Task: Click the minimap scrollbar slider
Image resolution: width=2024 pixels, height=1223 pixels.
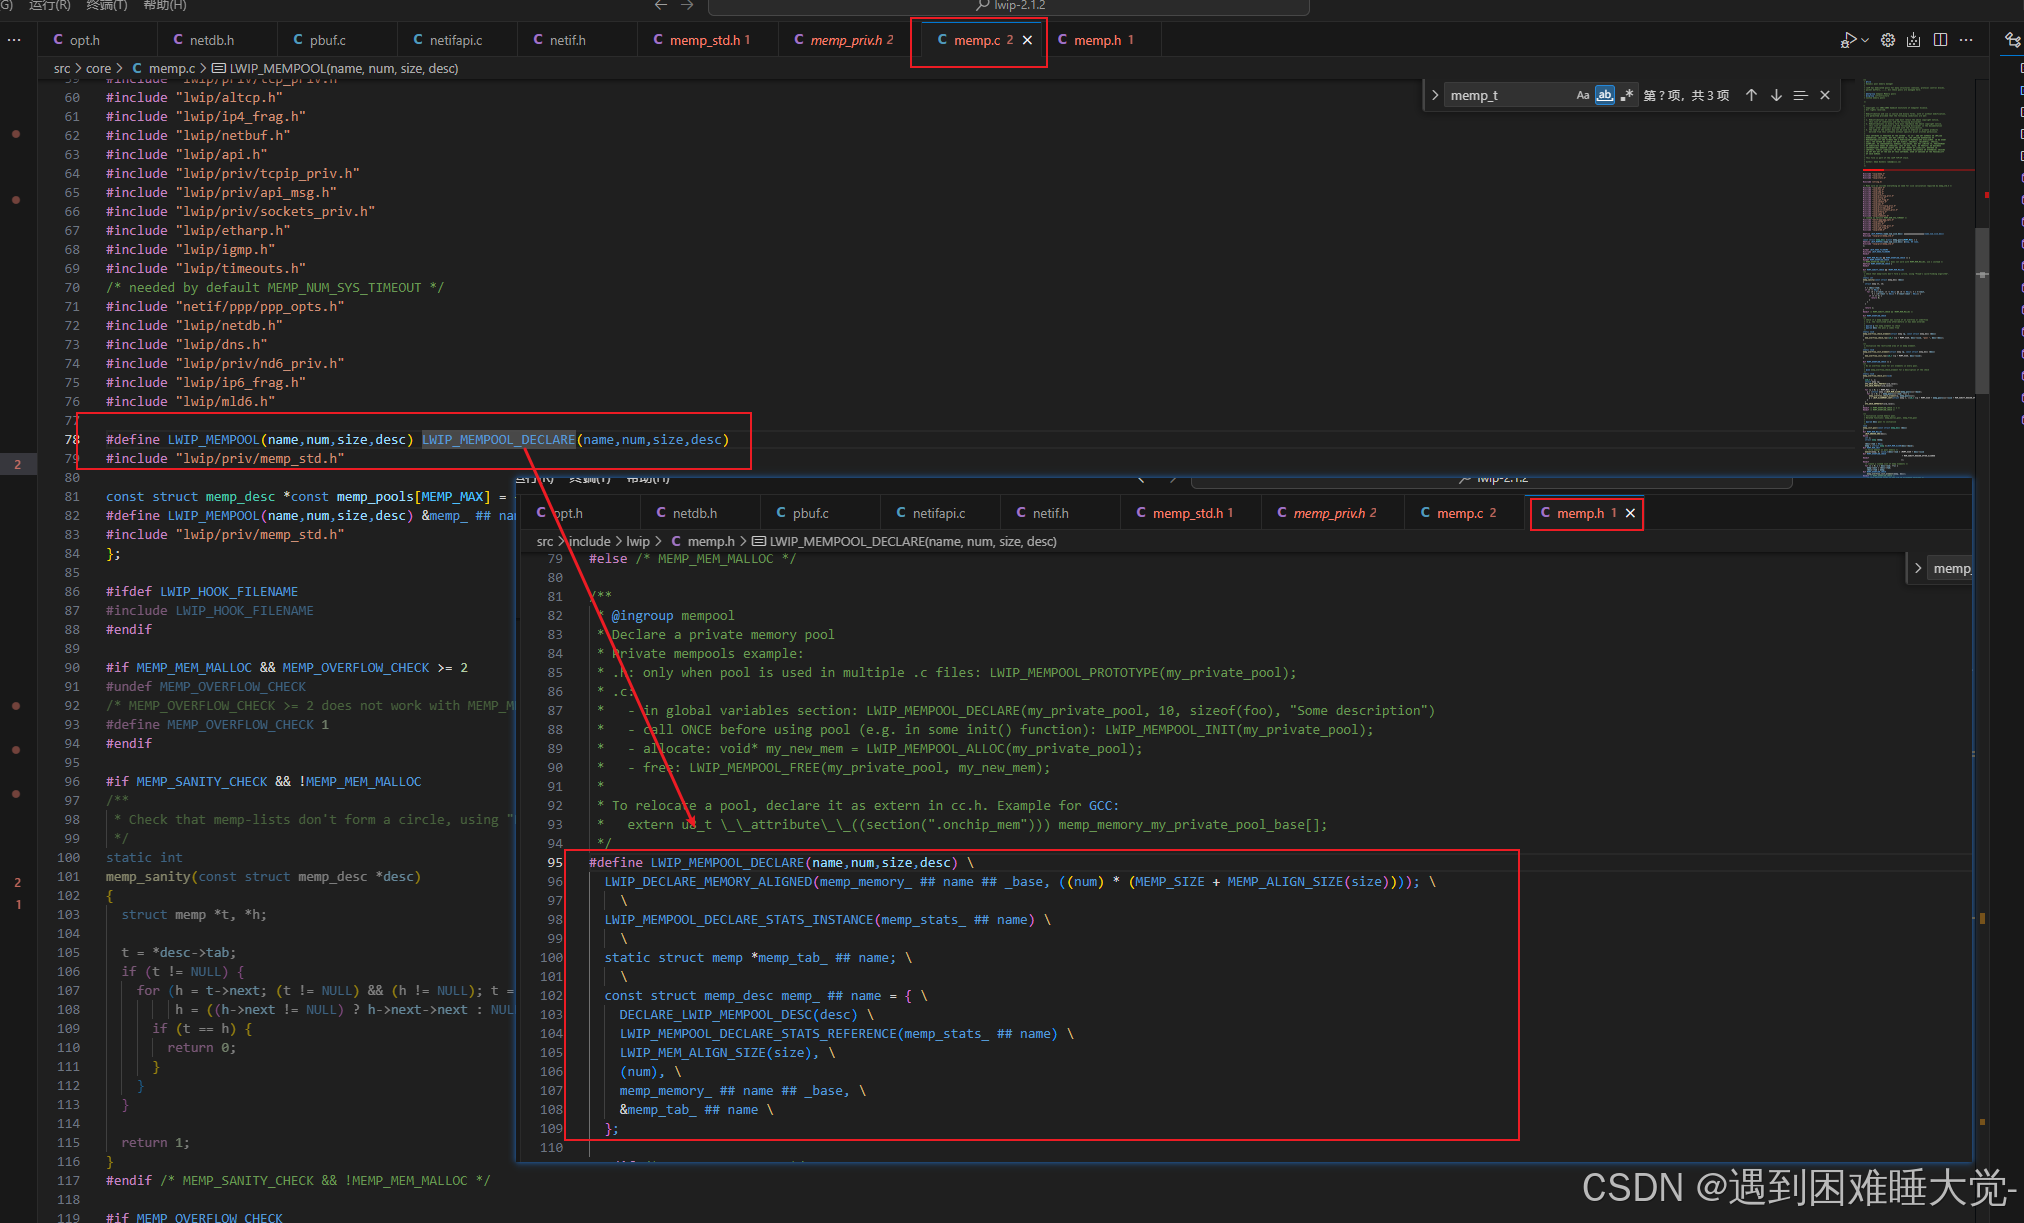Action: pyautogui.click(x=1981, y=310)
